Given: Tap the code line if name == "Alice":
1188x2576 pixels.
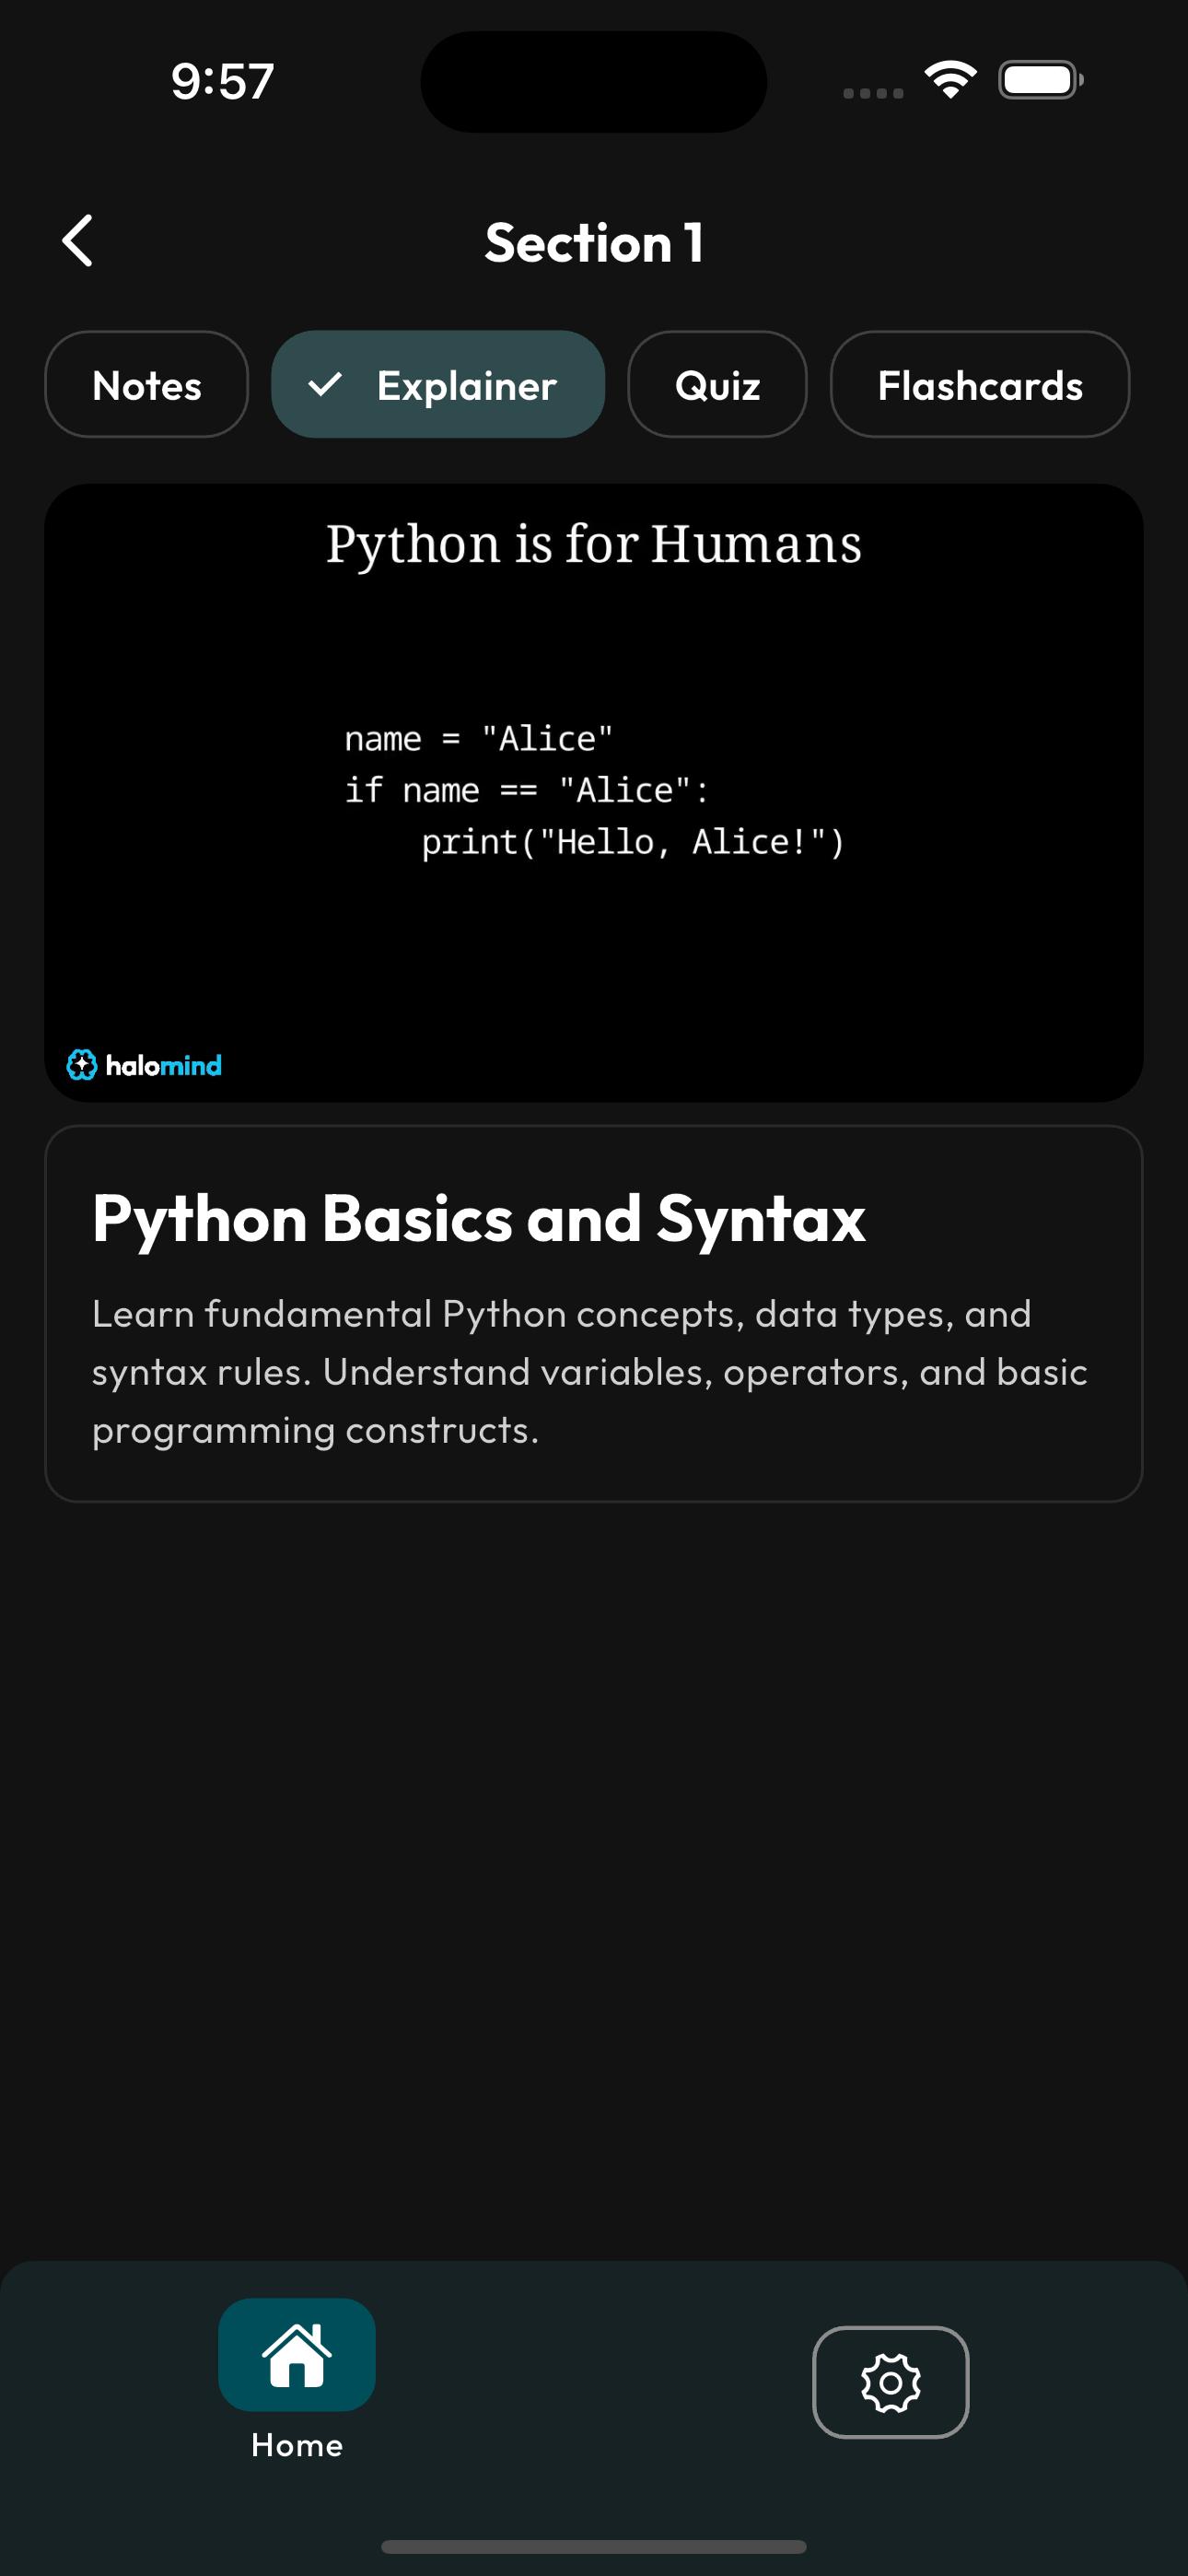Looking at the screenshot, I should (527, 790).
